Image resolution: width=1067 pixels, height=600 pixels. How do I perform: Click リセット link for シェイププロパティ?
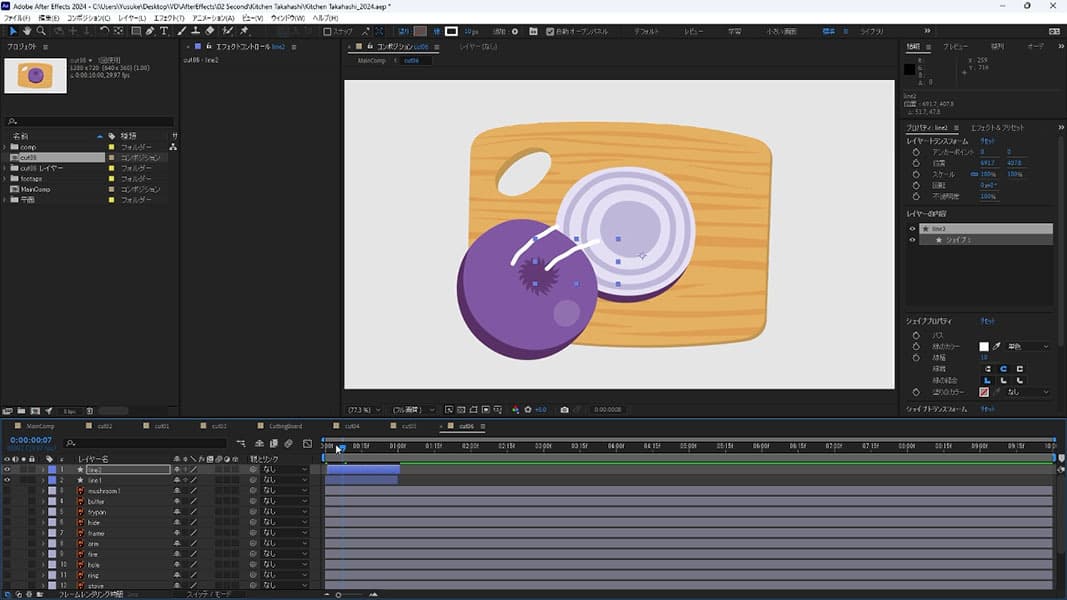[x=987, y=321]
